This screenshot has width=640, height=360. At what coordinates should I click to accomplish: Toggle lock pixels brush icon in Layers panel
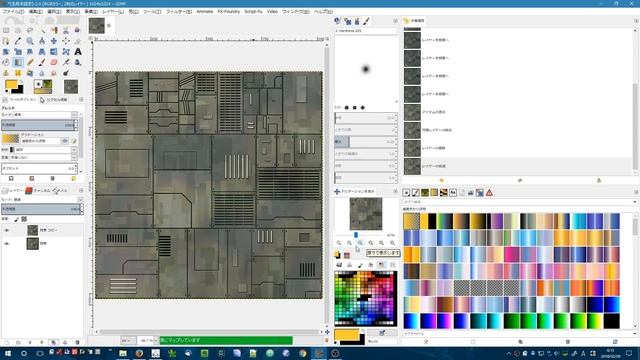pos(17,219)
